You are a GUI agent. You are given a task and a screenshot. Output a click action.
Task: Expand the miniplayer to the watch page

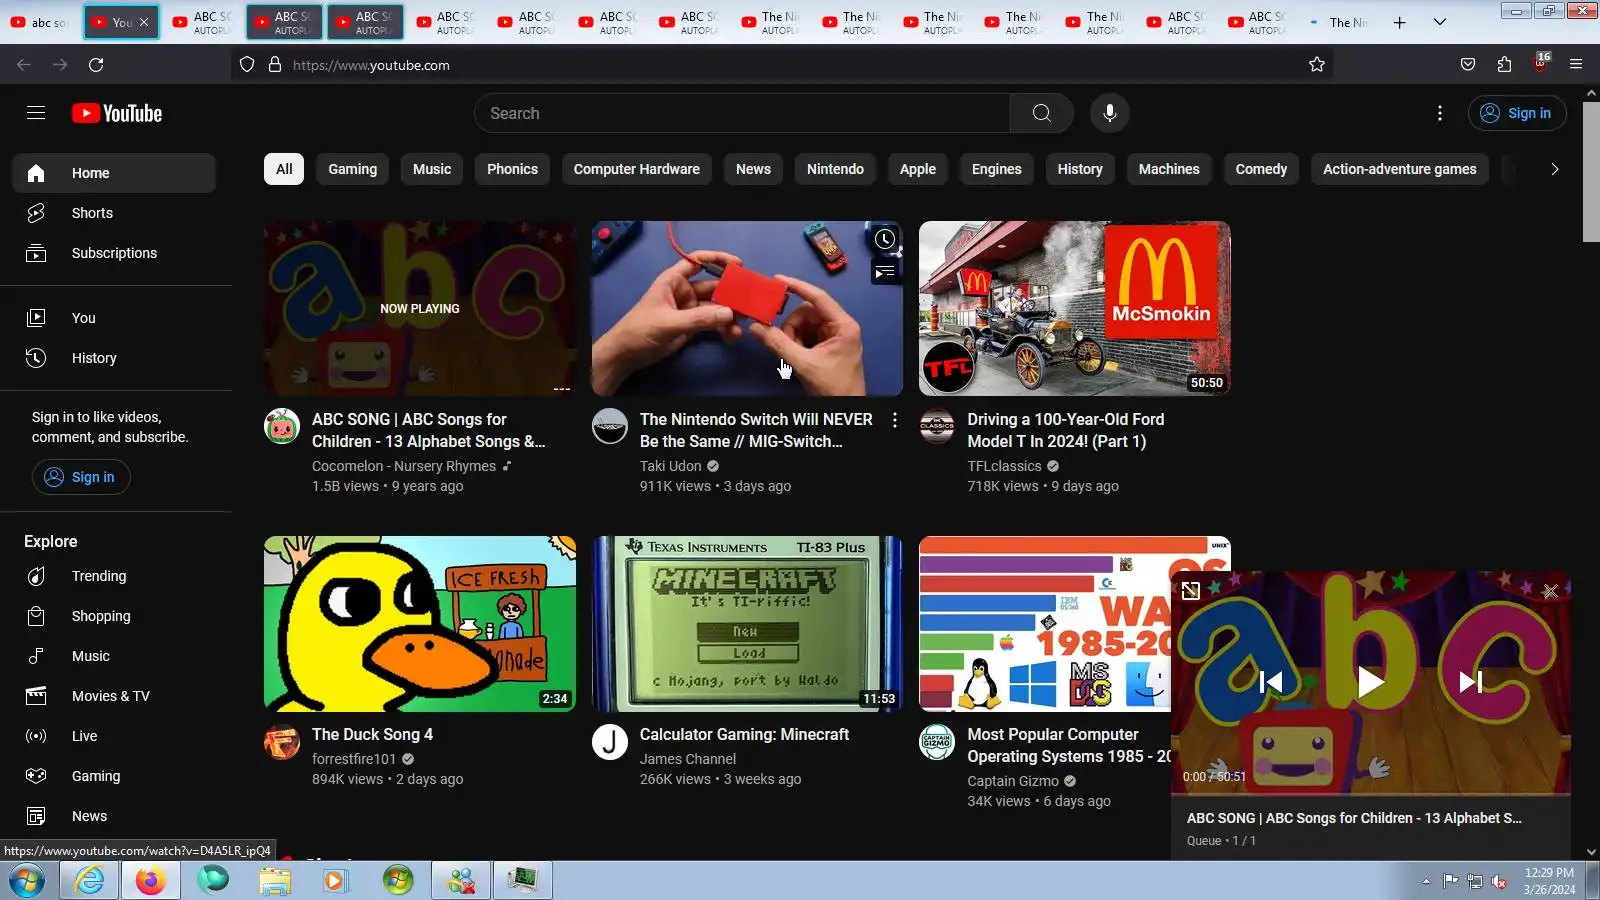click(1190, 591)
